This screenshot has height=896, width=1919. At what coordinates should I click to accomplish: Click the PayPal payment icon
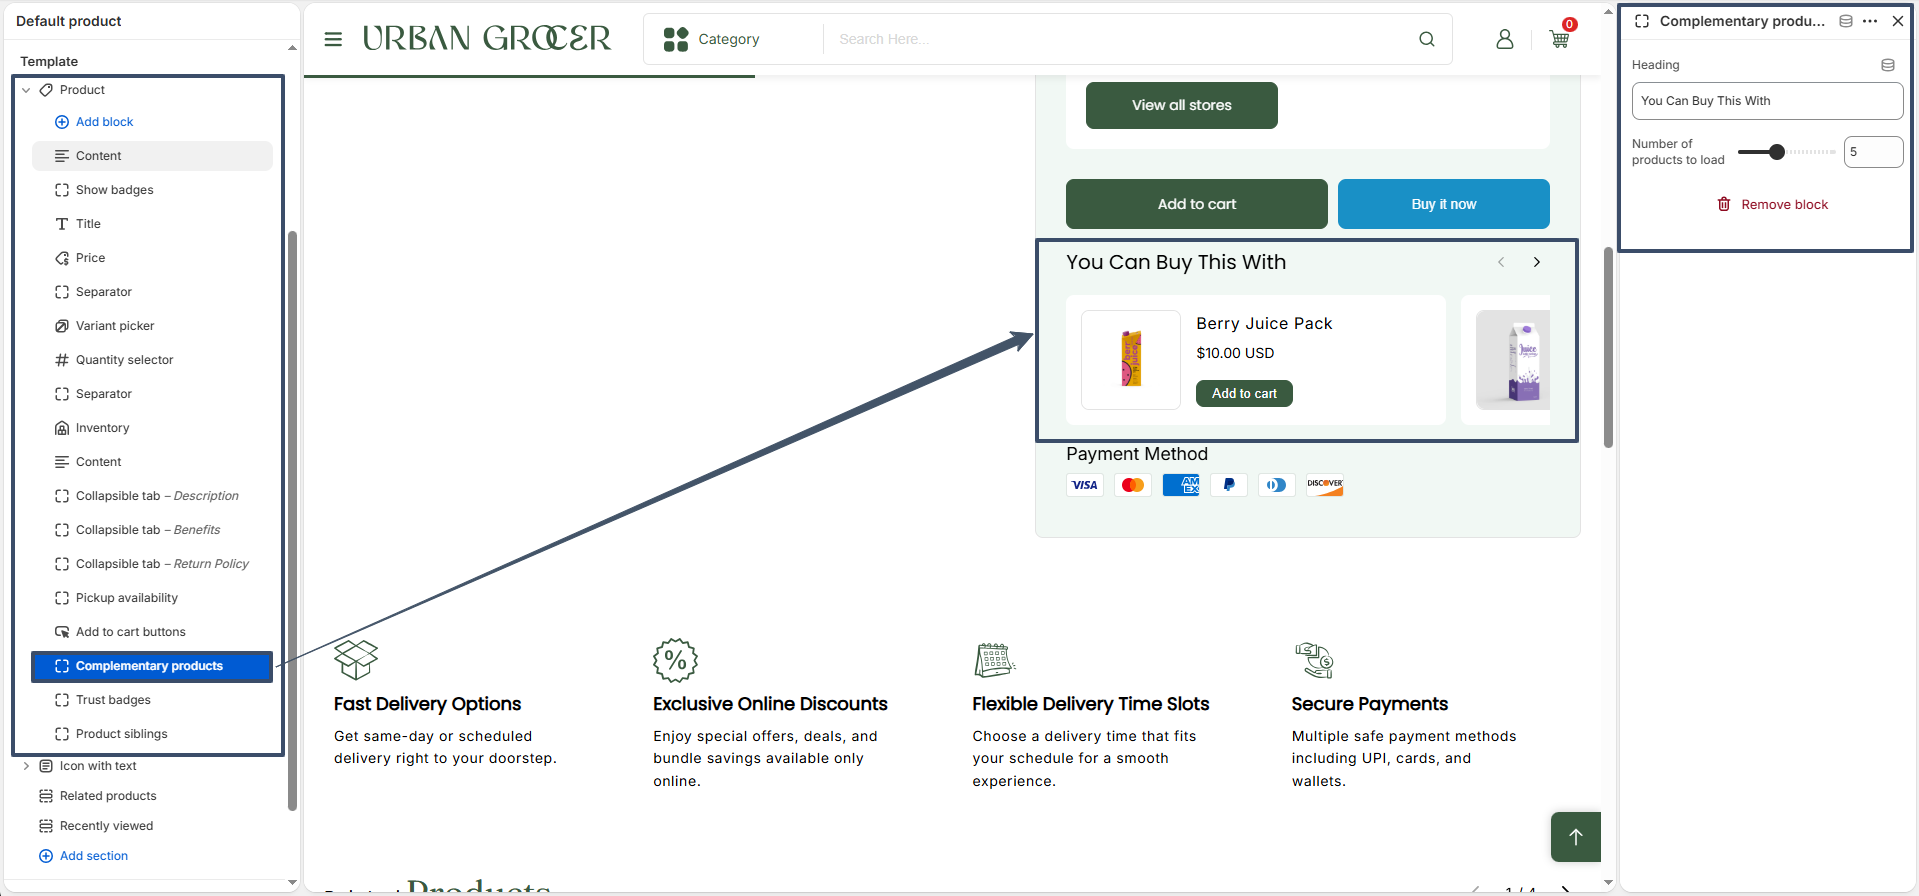tap(1229, 485)
